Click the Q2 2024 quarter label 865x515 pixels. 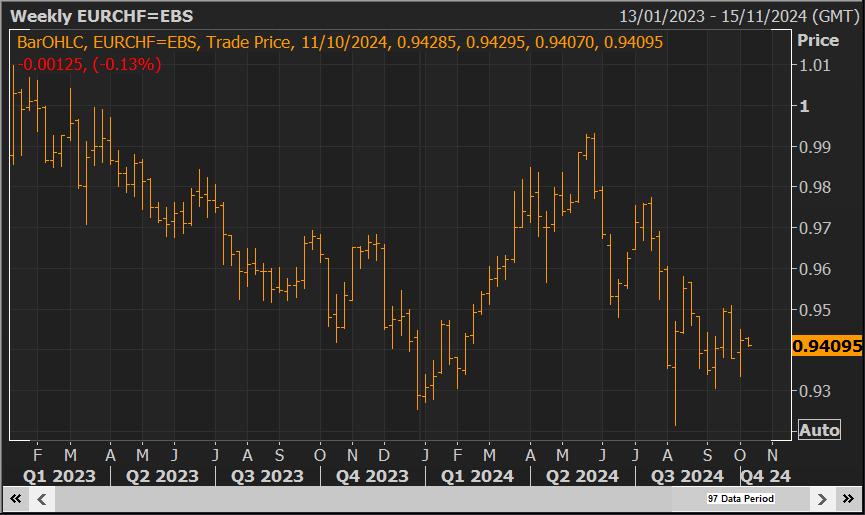point(582,476)
